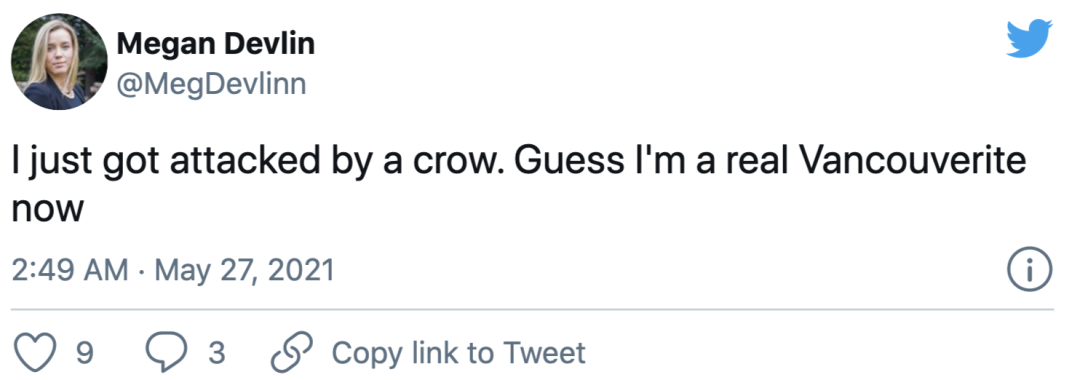Image resolution: width=1080 pixels, height=380 pixels.
Task: Open the 2:49 AM time portion
Action: tap(70, 271)
